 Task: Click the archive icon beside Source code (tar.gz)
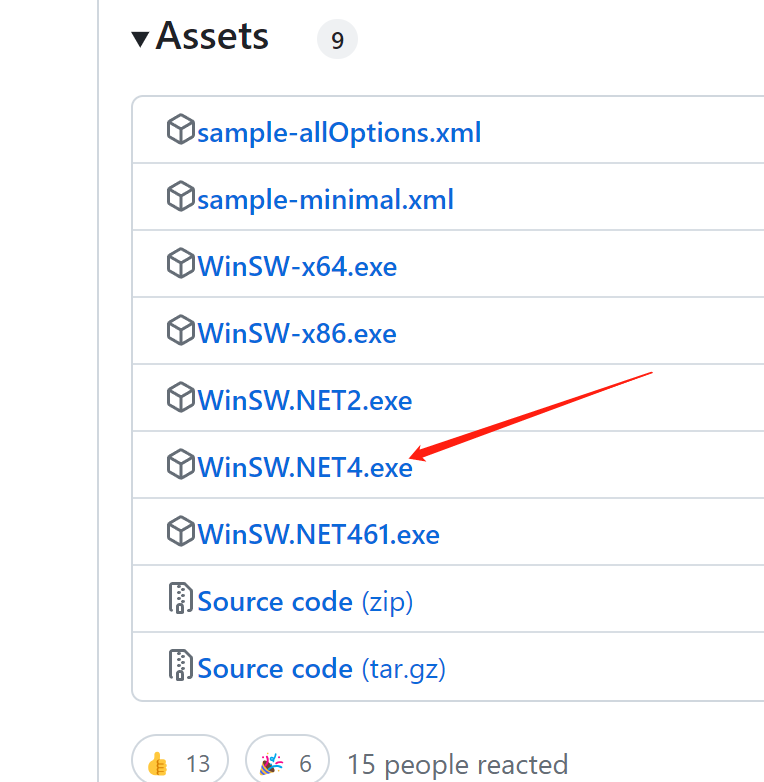181,664
